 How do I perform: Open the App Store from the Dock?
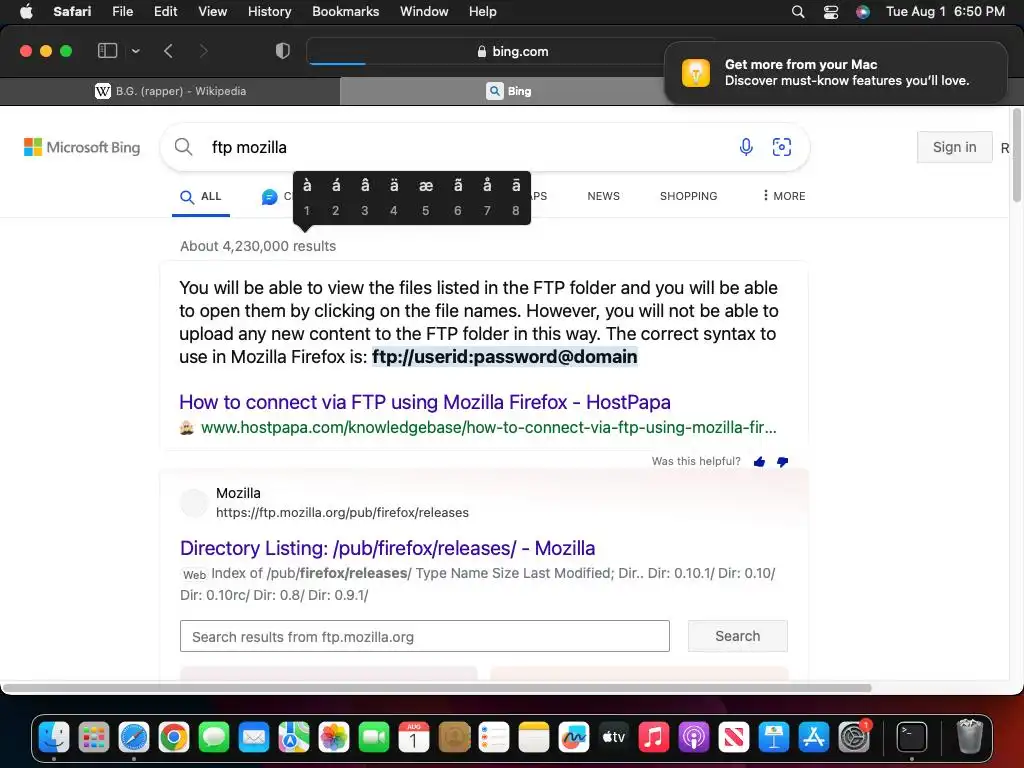(814, 737)
